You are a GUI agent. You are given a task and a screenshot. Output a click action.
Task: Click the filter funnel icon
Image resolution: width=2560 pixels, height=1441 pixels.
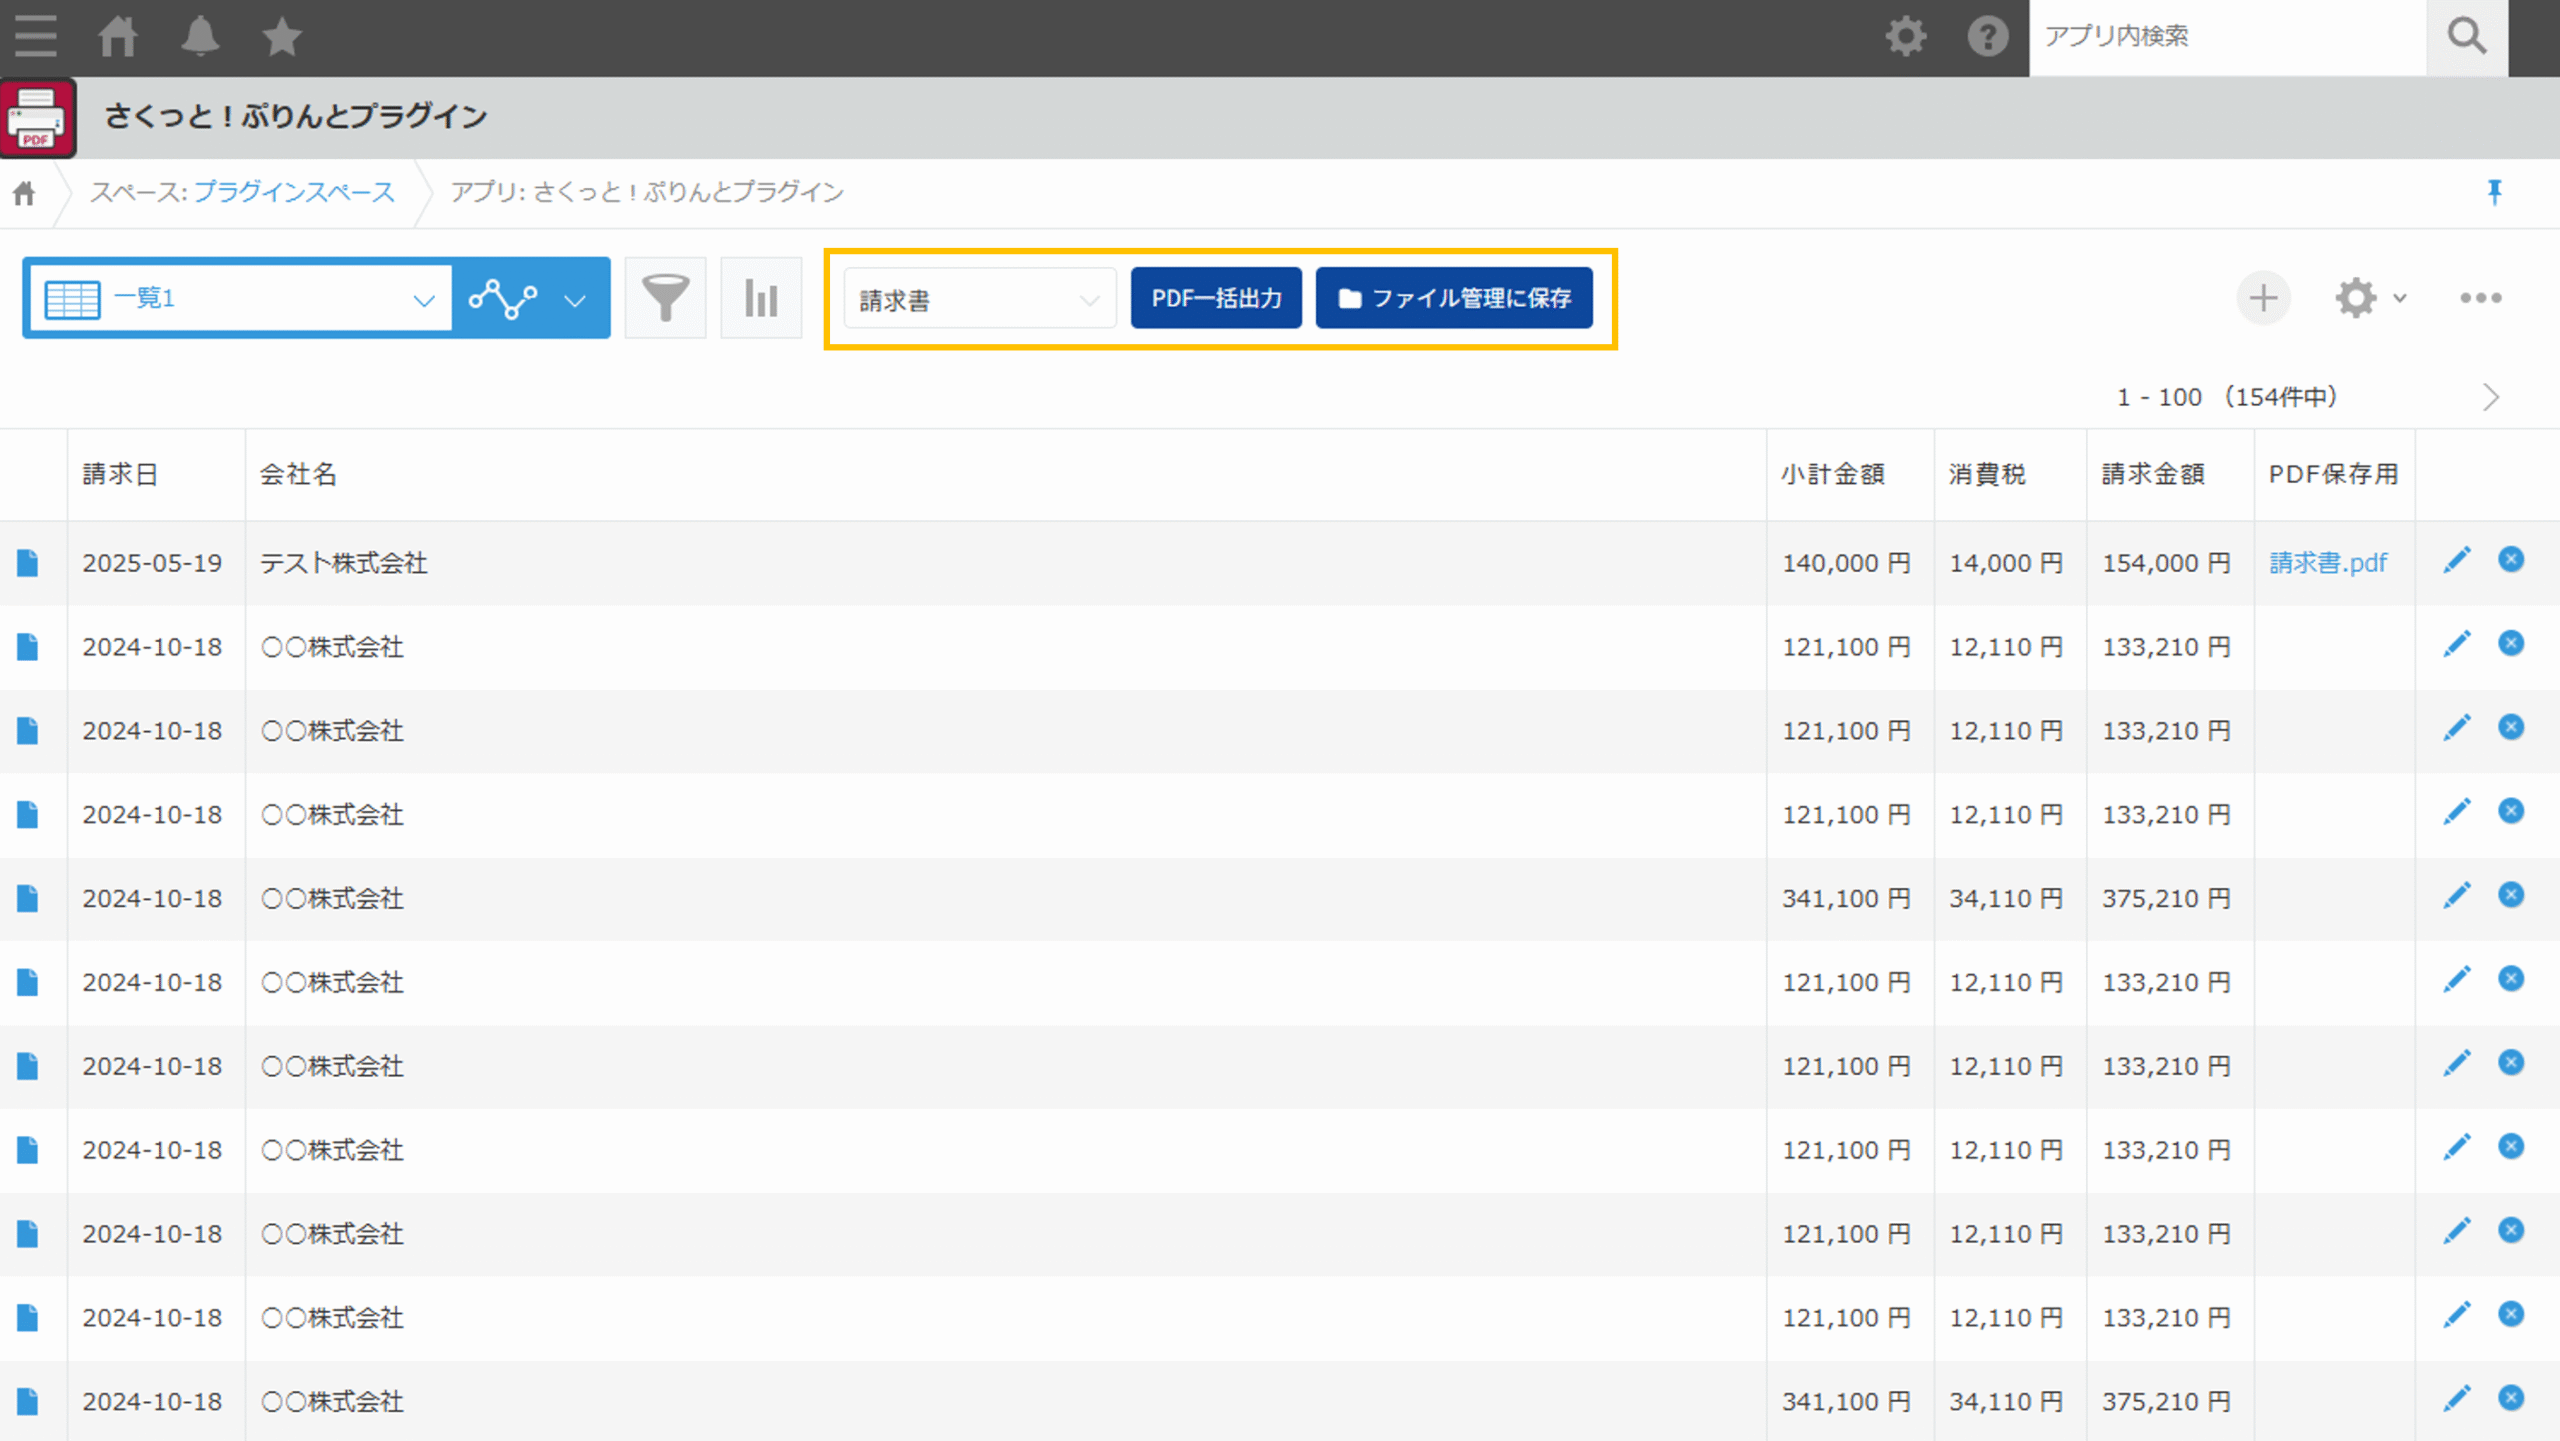tap(665, 298)
